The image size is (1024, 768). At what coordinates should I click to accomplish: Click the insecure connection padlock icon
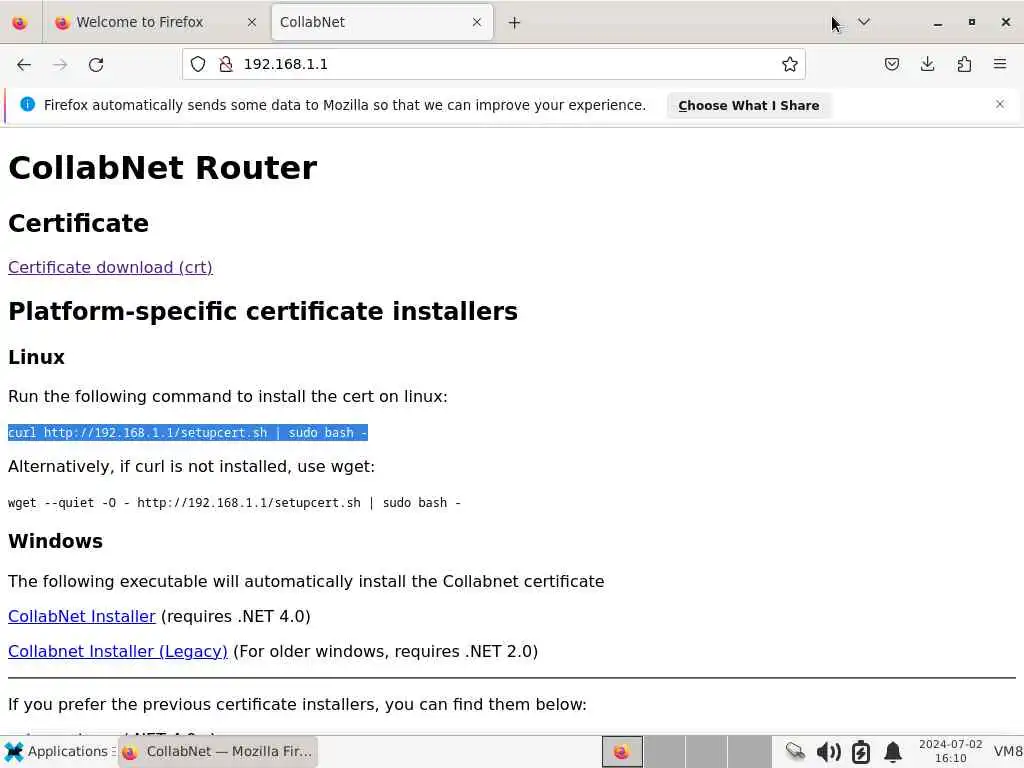coord(226,64)
